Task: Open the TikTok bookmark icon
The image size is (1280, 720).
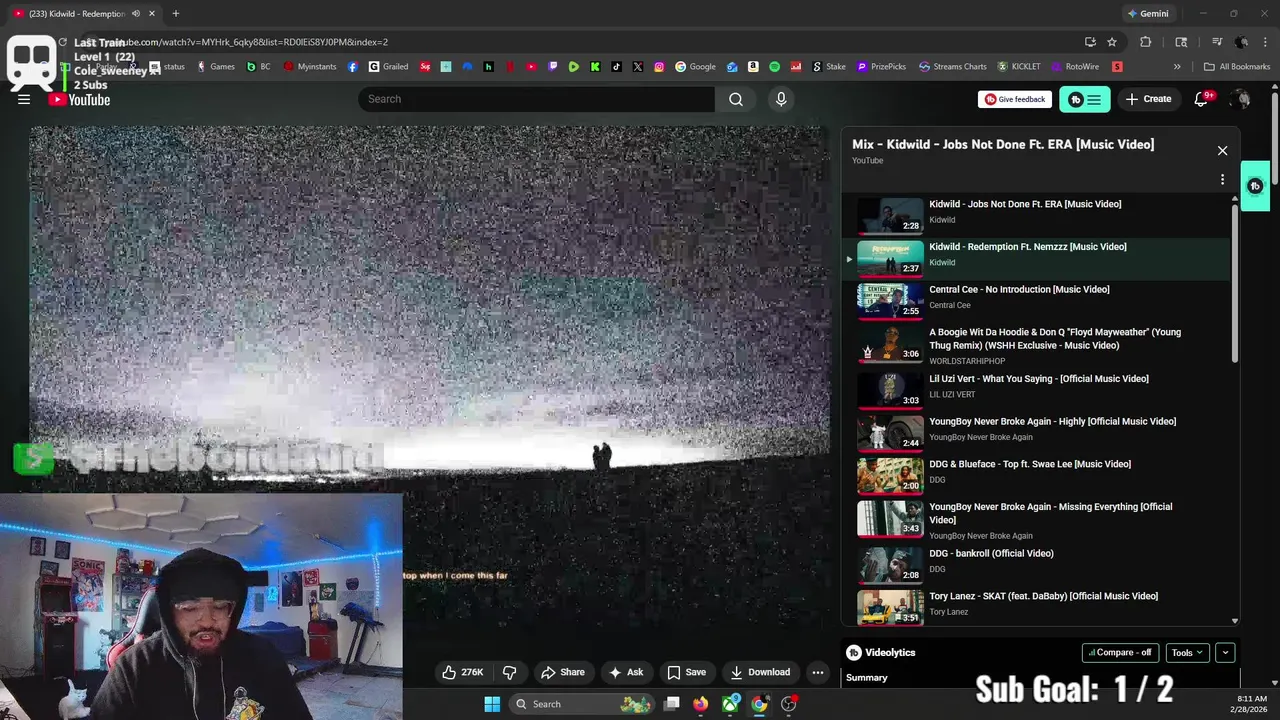Action: [x=616, y=67]
